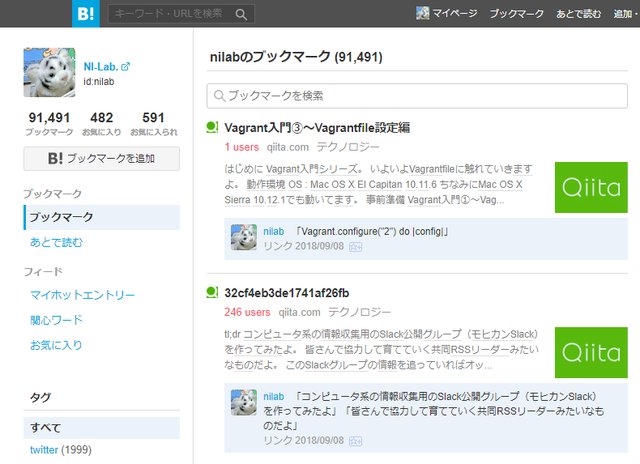Open あとで読む in the top navigation

[578, 13]
